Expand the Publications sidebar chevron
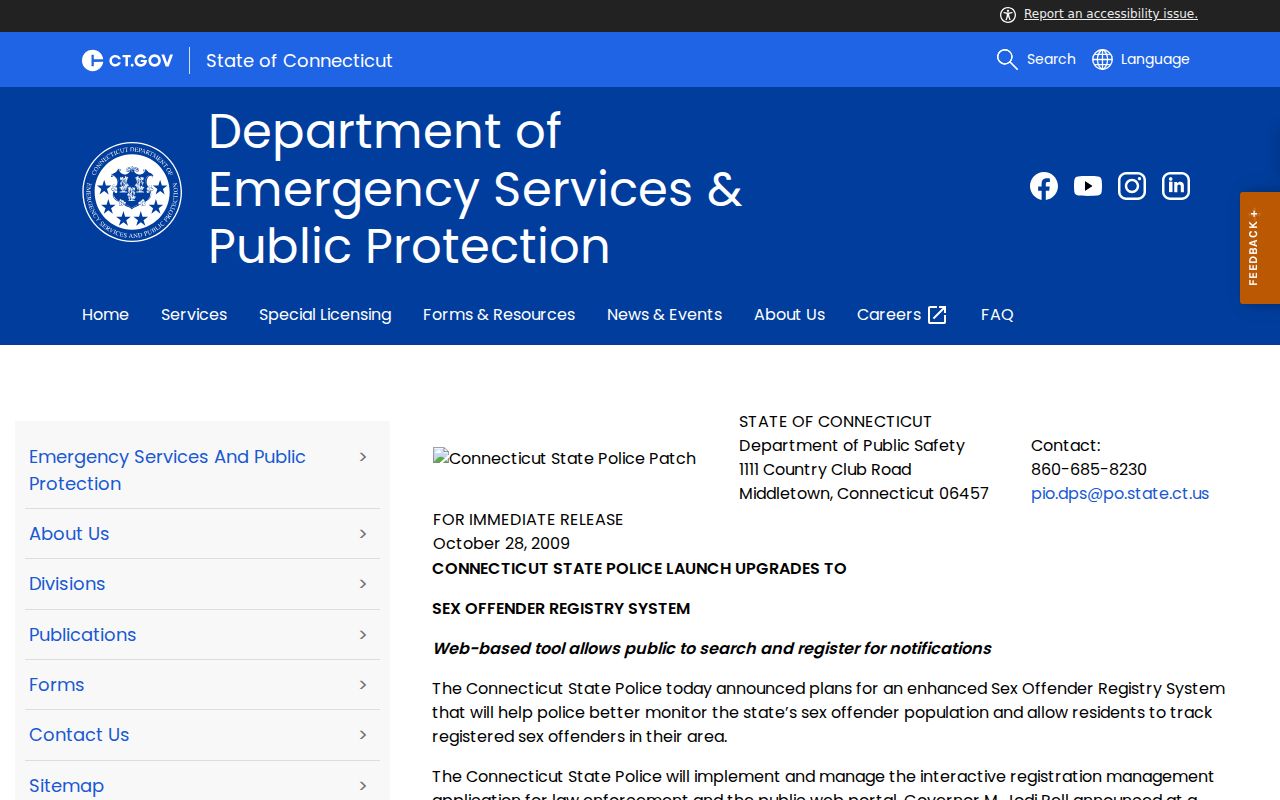 click(363, 635)
